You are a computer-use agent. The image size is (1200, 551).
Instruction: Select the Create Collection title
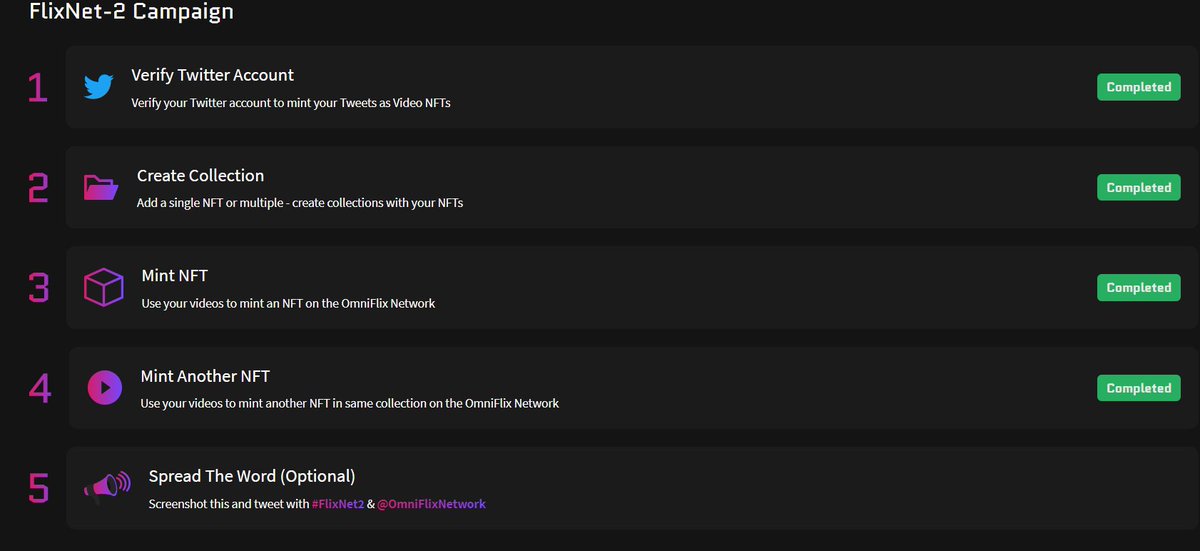coord(200,175)
